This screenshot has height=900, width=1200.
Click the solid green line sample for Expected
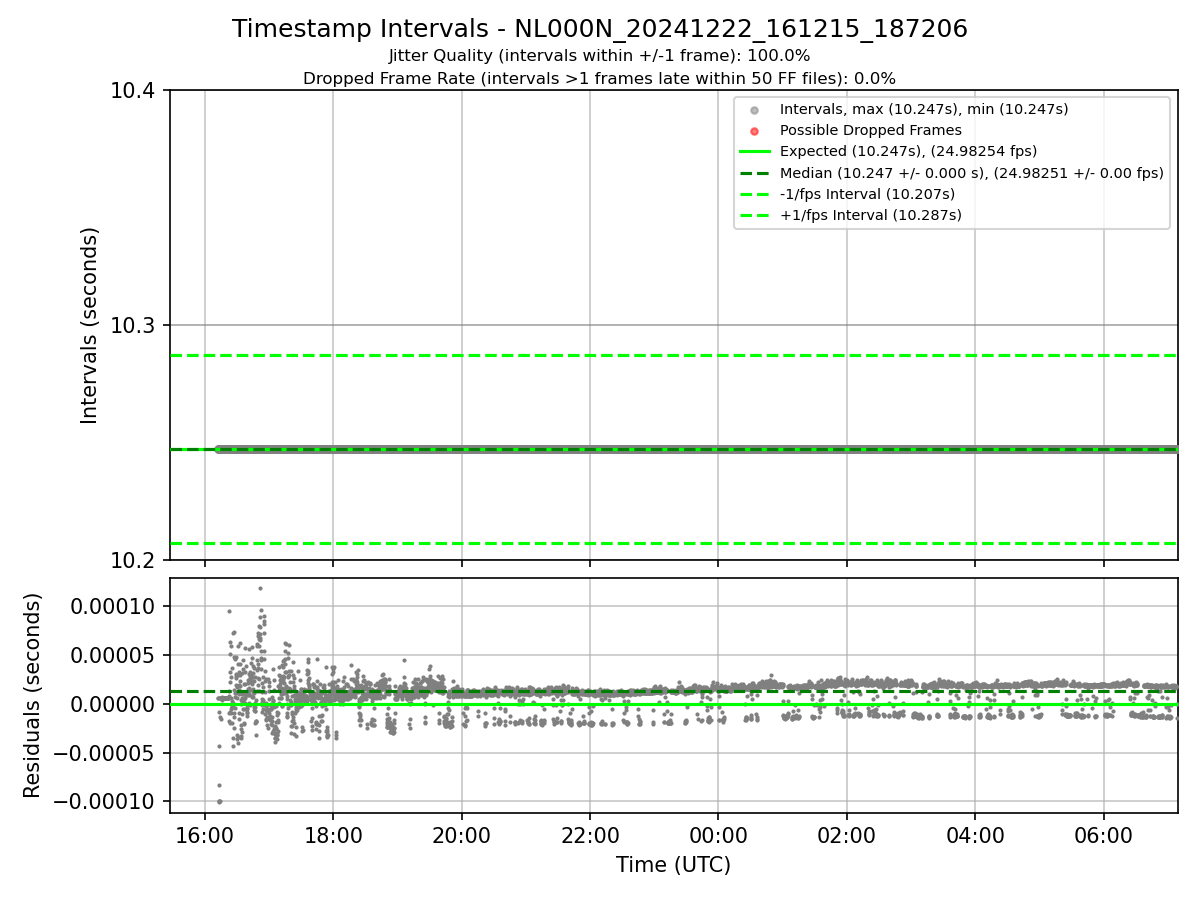pos(755,152)
